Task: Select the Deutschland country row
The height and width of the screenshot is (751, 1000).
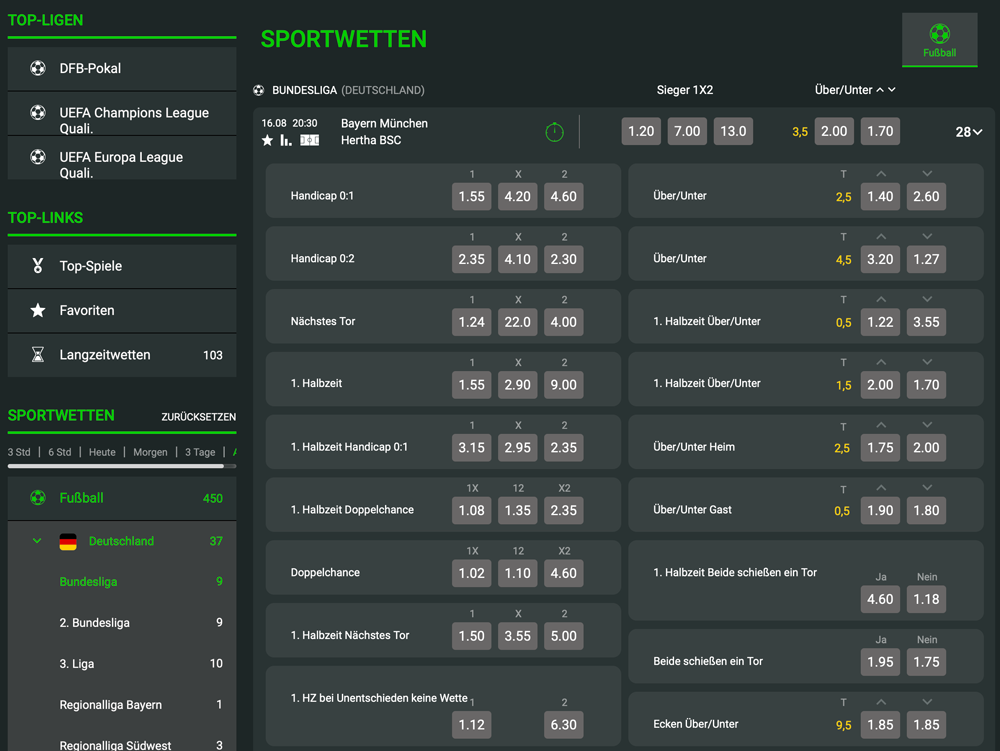Action: click(x=122, y=541)
